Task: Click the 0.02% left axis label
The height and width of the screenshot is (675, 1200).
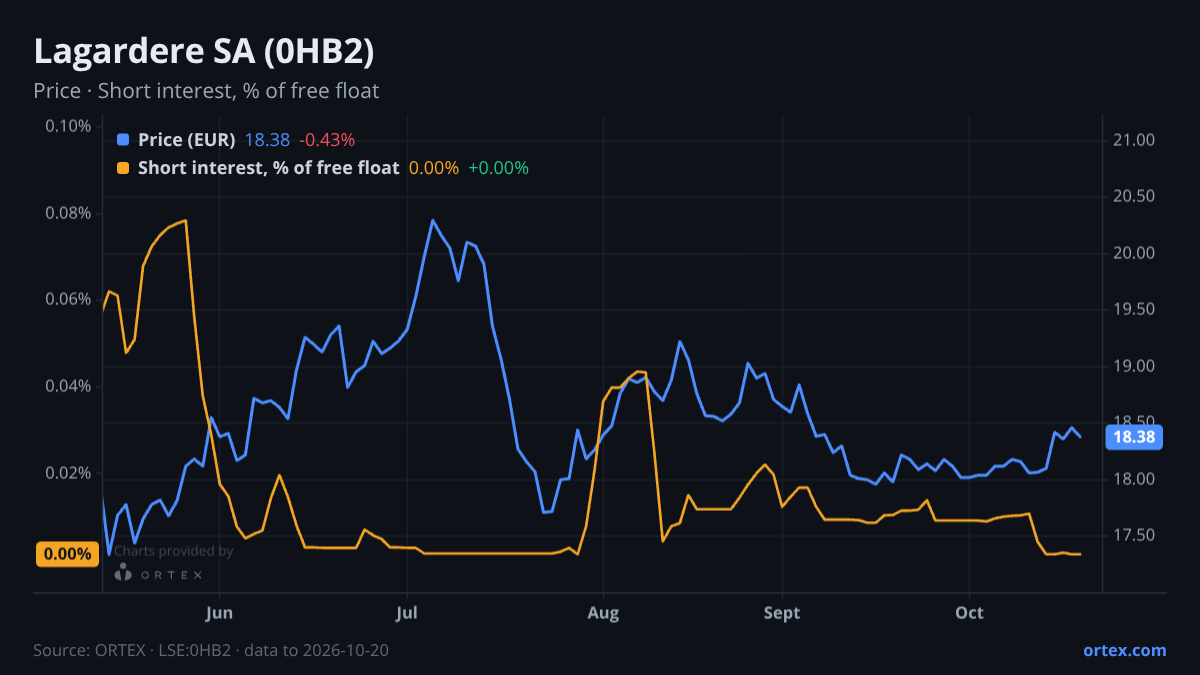Action: (x=68, y=472)
